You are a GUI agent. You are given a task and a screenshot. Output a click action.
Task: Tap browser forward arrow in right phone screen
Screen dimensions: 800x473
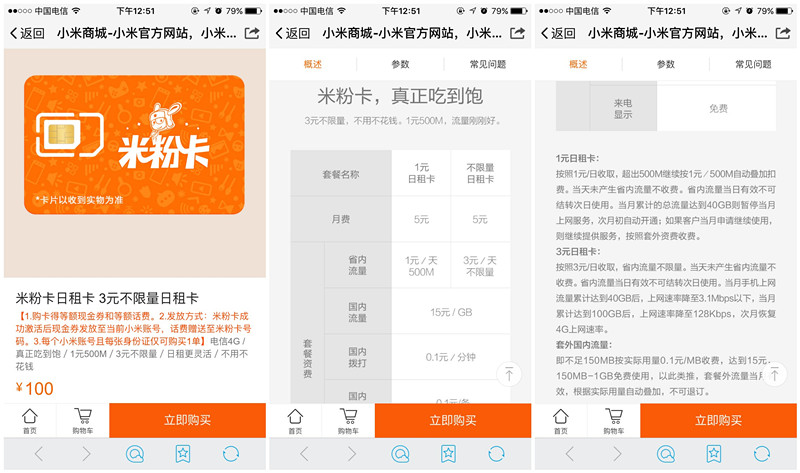point(617,454)
